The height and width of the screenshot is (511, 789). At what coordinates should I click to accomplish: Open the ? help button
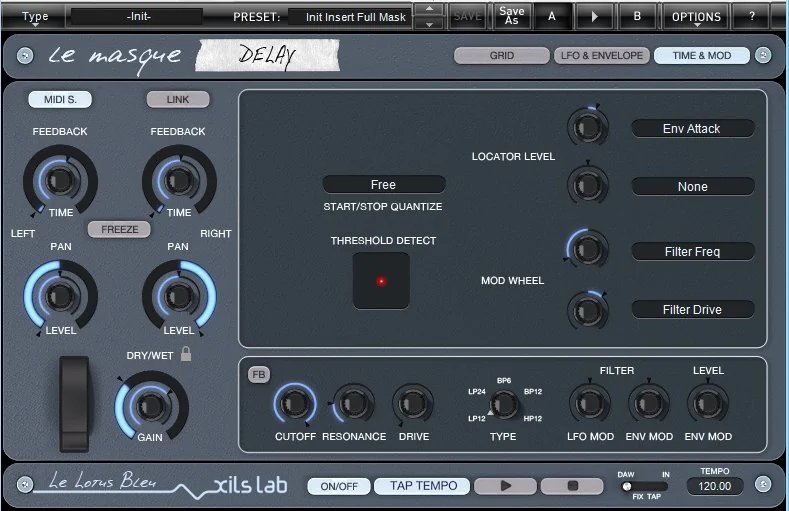click(x=752, y=17)
